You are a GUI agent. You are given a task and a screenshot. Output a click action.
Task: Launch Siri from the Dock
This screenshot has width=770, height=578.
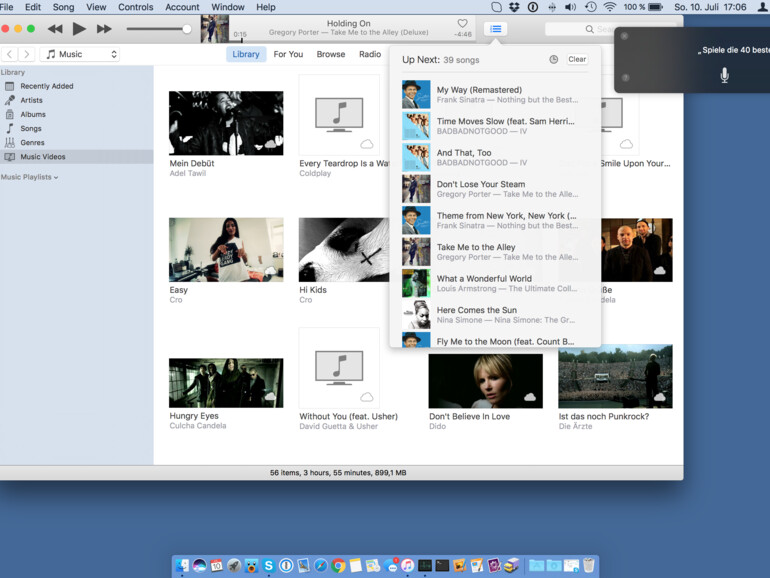pos(199,566)
